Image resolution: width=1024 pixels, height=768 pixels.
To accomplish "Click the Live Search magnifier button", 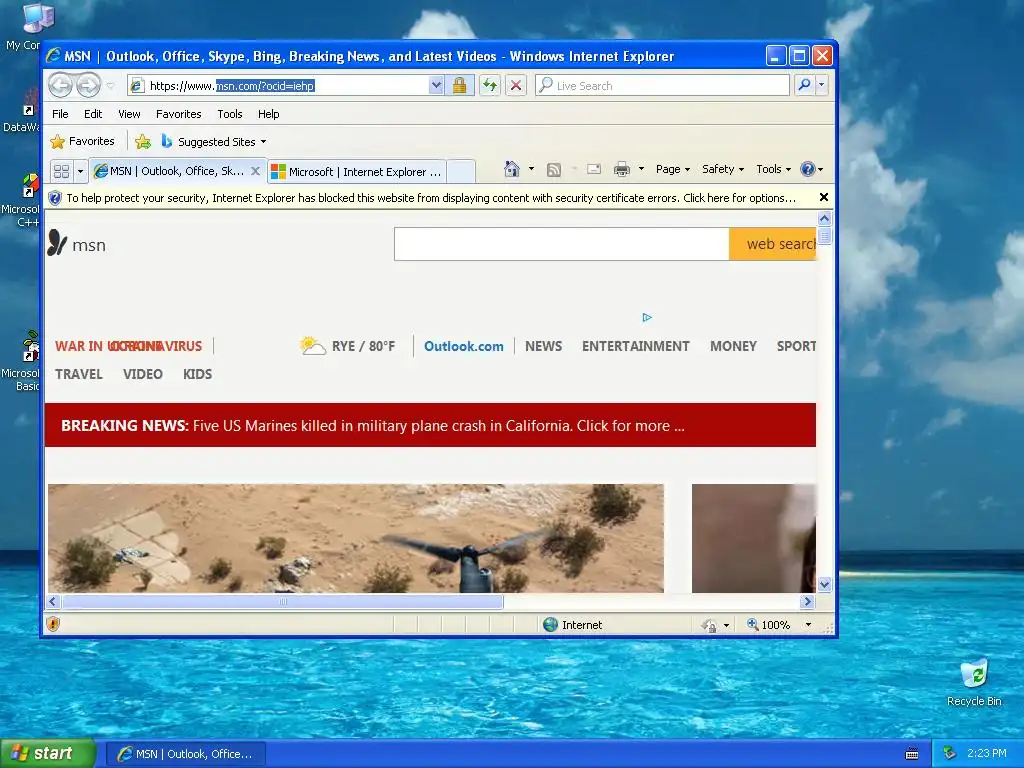I will (x=805, y=86).
